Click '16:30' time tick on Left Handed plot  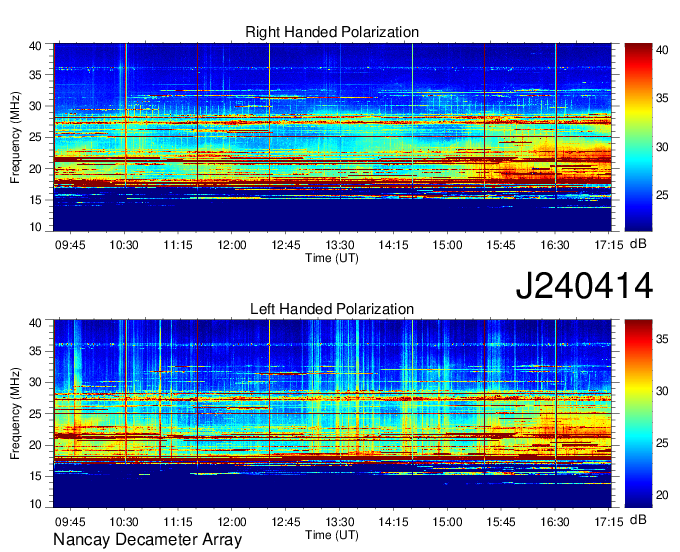[555, 522]
